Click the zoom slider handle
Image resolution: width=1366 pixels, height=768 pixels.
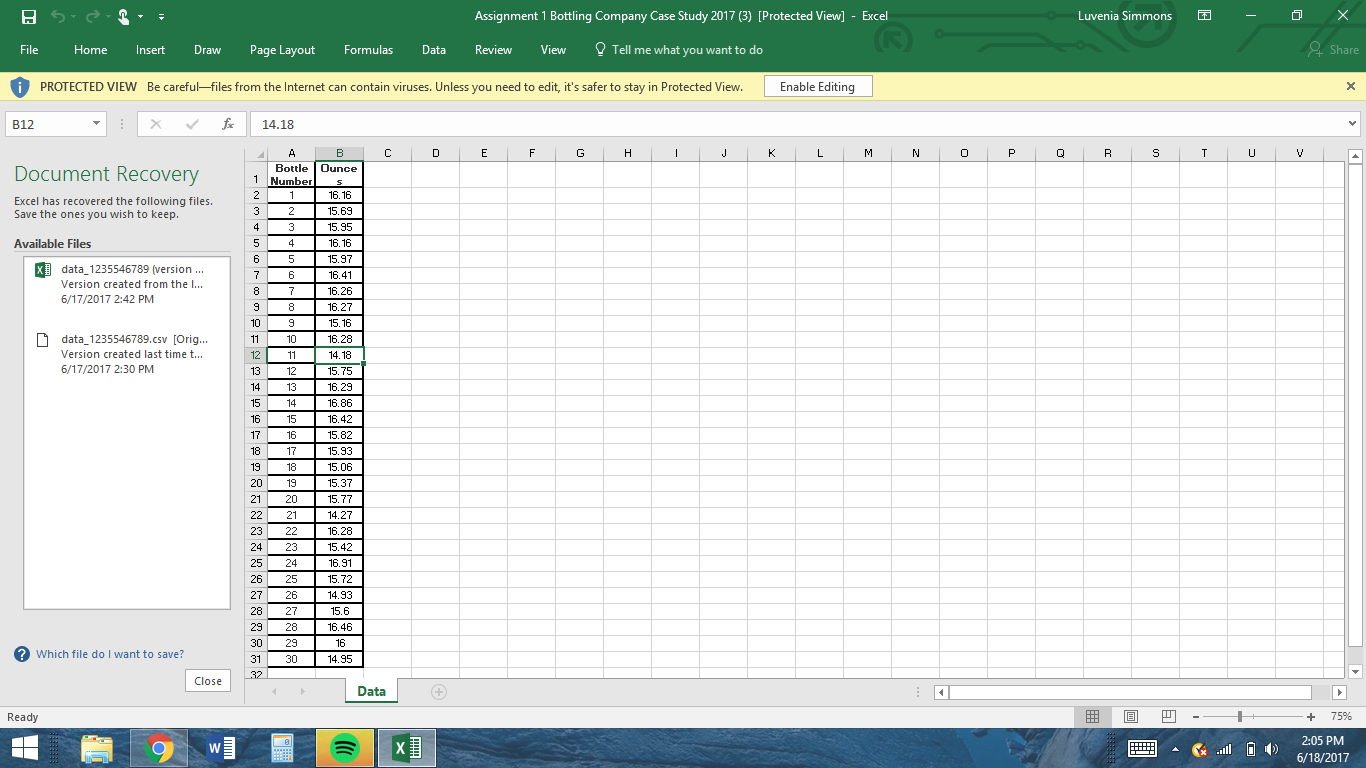[x=1240, y=716]
